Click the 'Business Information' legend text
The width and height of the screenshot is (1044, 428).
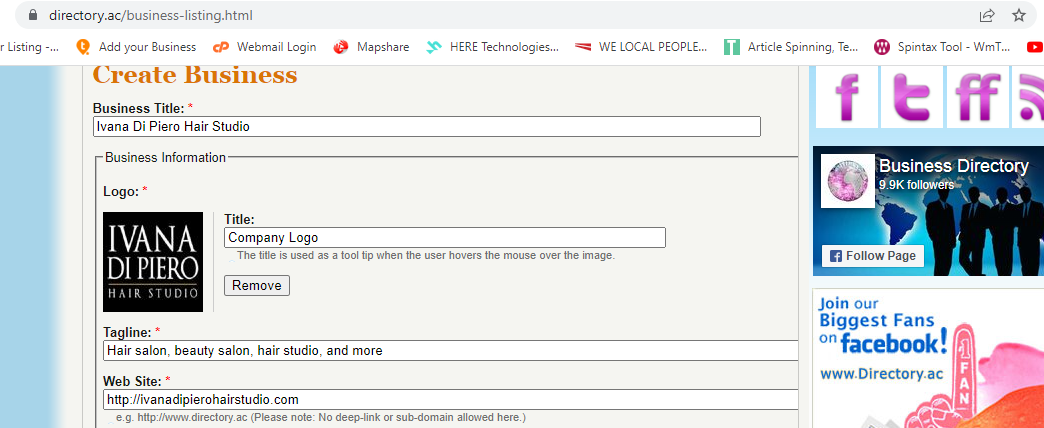click(166, 158)
